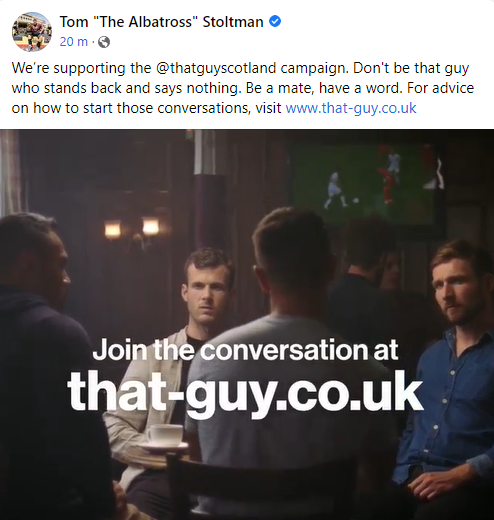The image size is (494, 520).
Task: Click the "Join the conversation at" caption
Action: pos(245,350)
